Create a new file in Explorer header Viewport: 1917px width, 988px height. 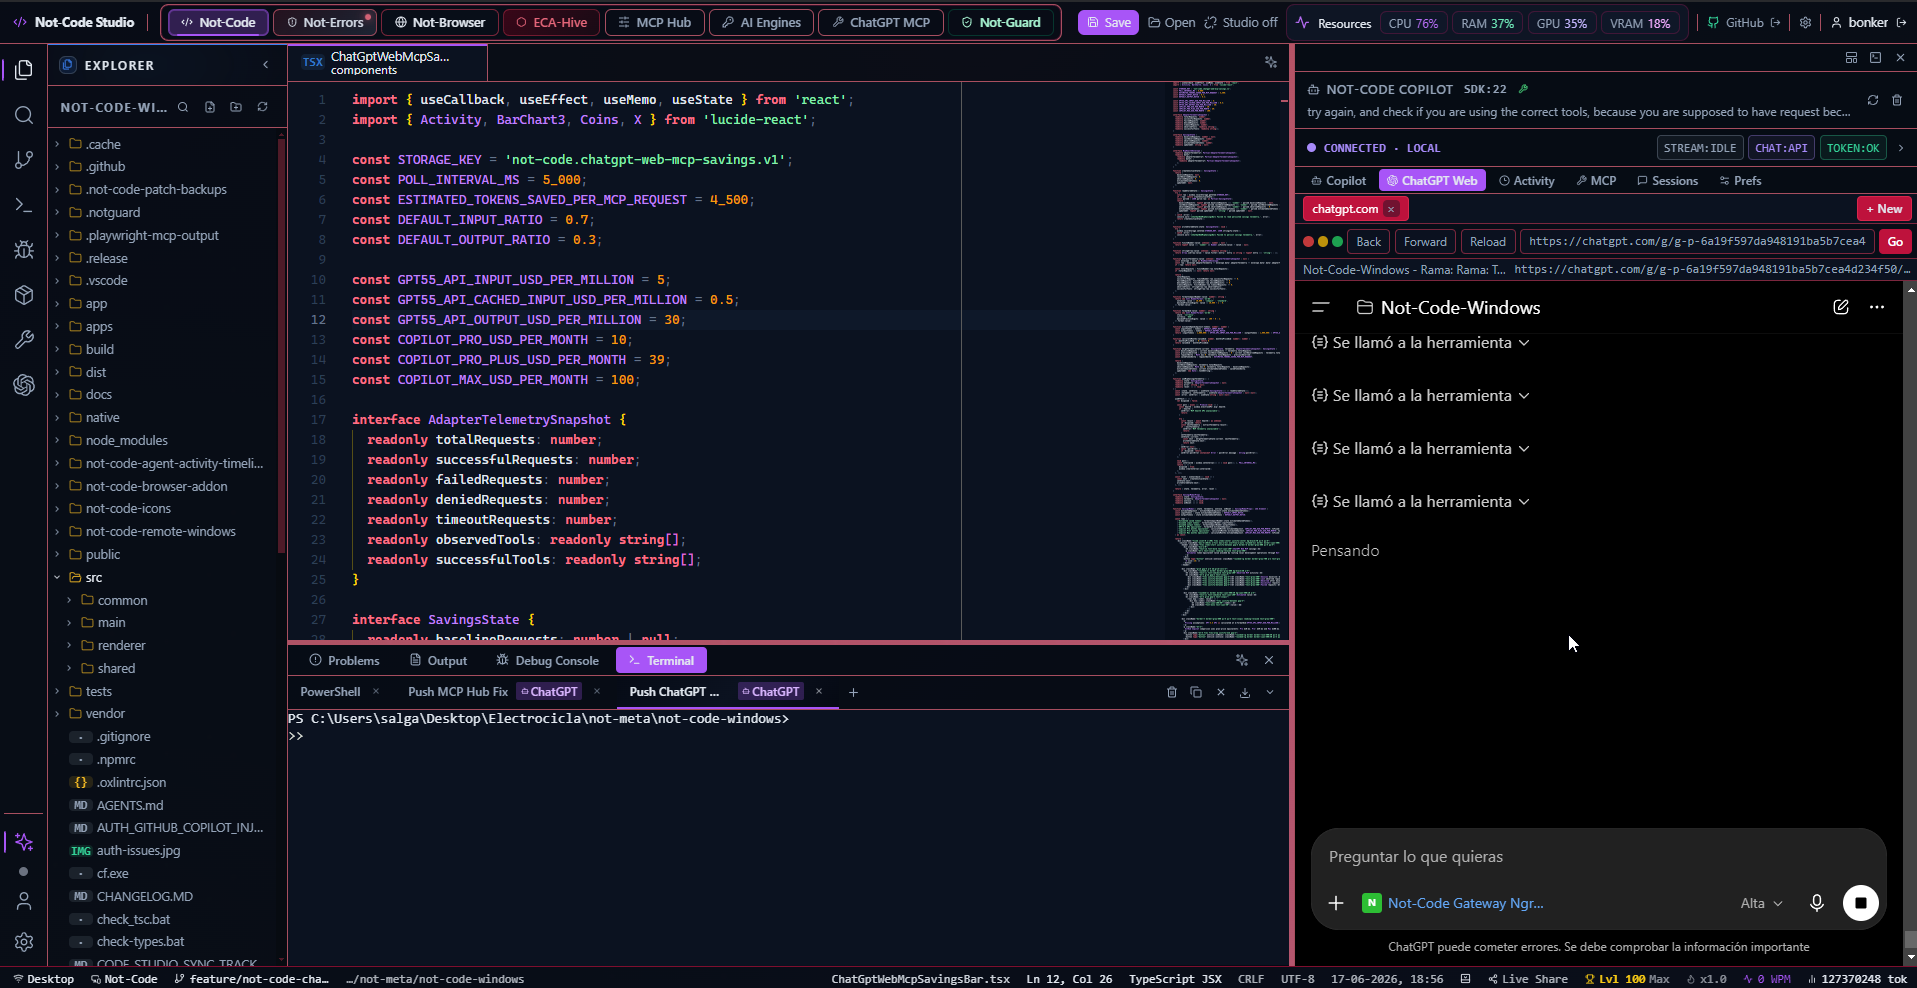pyautogui.click(x=210, y=107)
